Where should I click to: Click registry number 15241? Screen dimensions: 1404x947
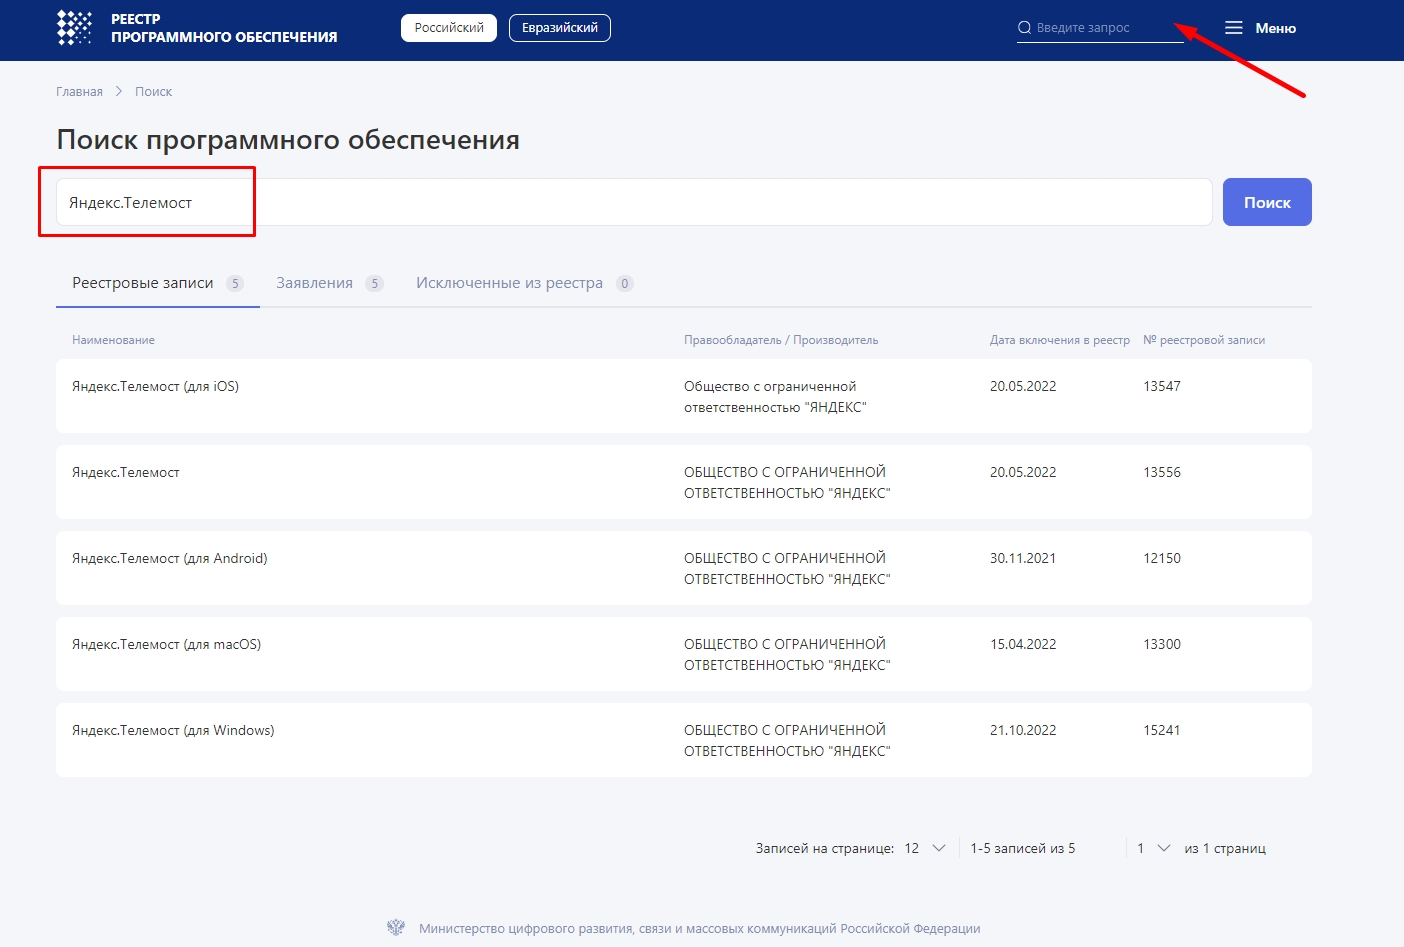click(x=1162, y=730)
